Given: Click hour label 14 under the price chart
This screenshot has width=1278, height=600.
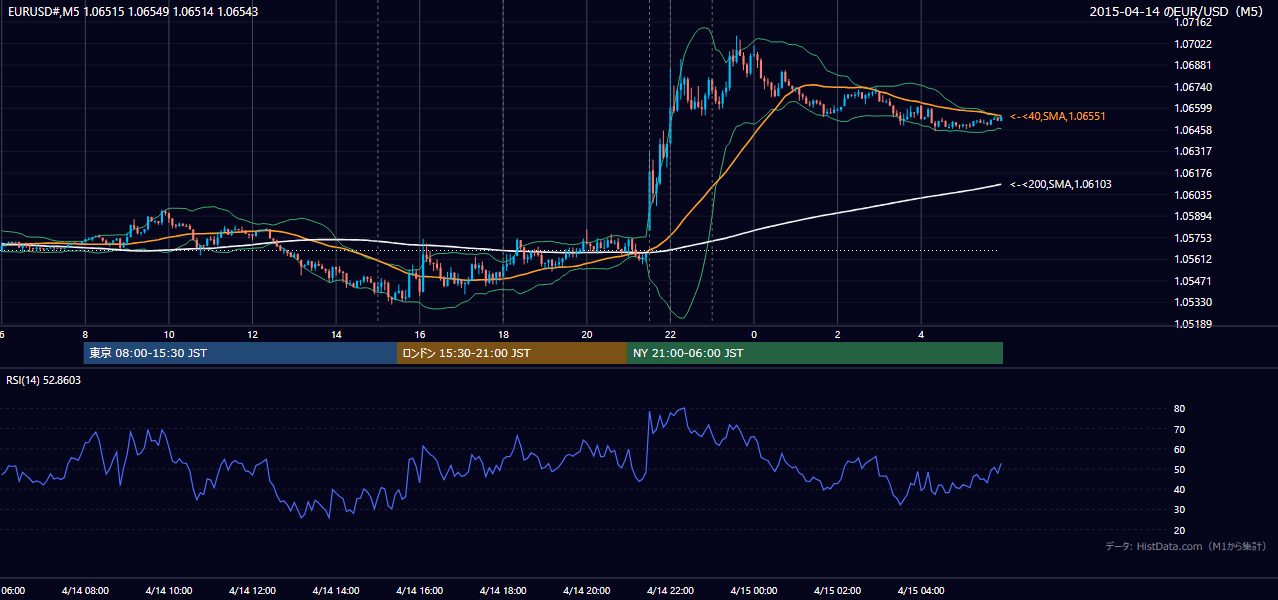Looking at the screenshot, I should 336,335.
